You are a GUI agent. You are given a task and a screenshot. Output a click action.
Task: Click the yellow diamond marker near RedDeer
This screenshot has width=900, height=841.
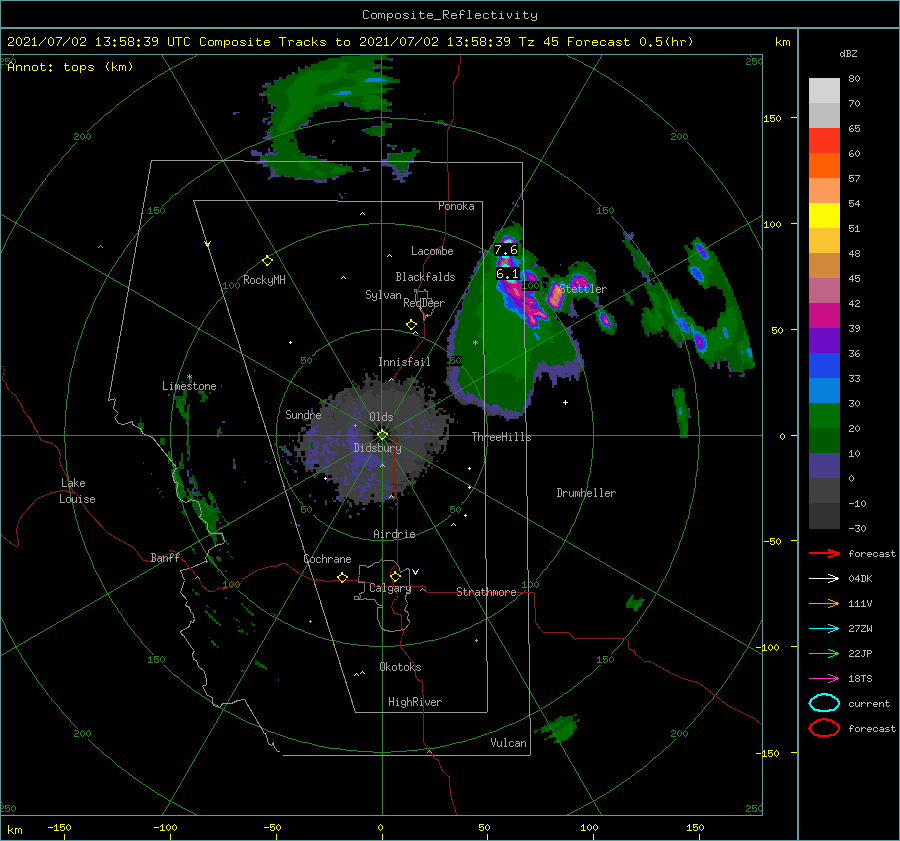pos(411,325)
